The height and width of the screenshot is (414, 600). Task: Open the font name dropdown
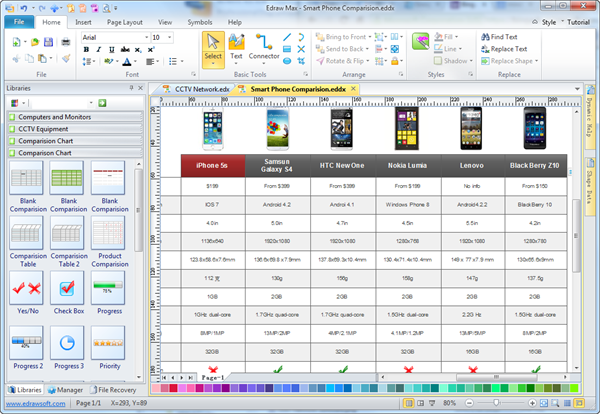coord(144,37)
